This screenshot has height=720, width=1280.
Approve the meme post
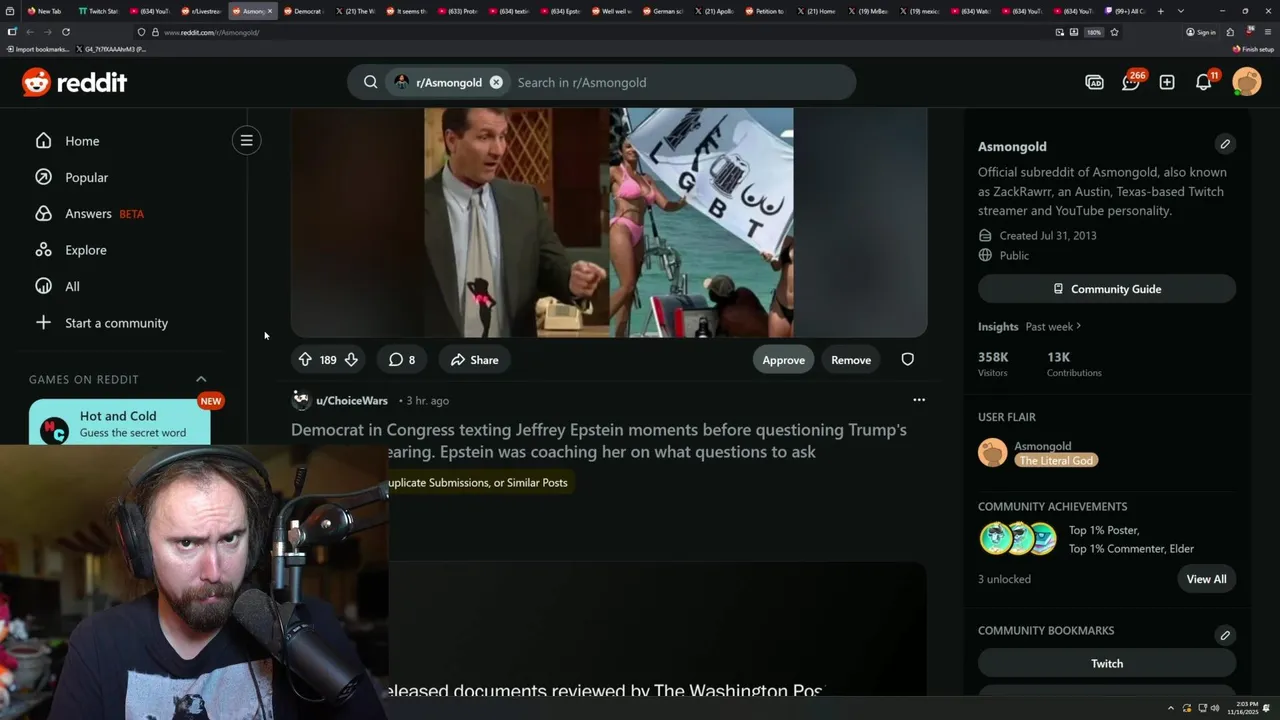click(x=783, y=360)
